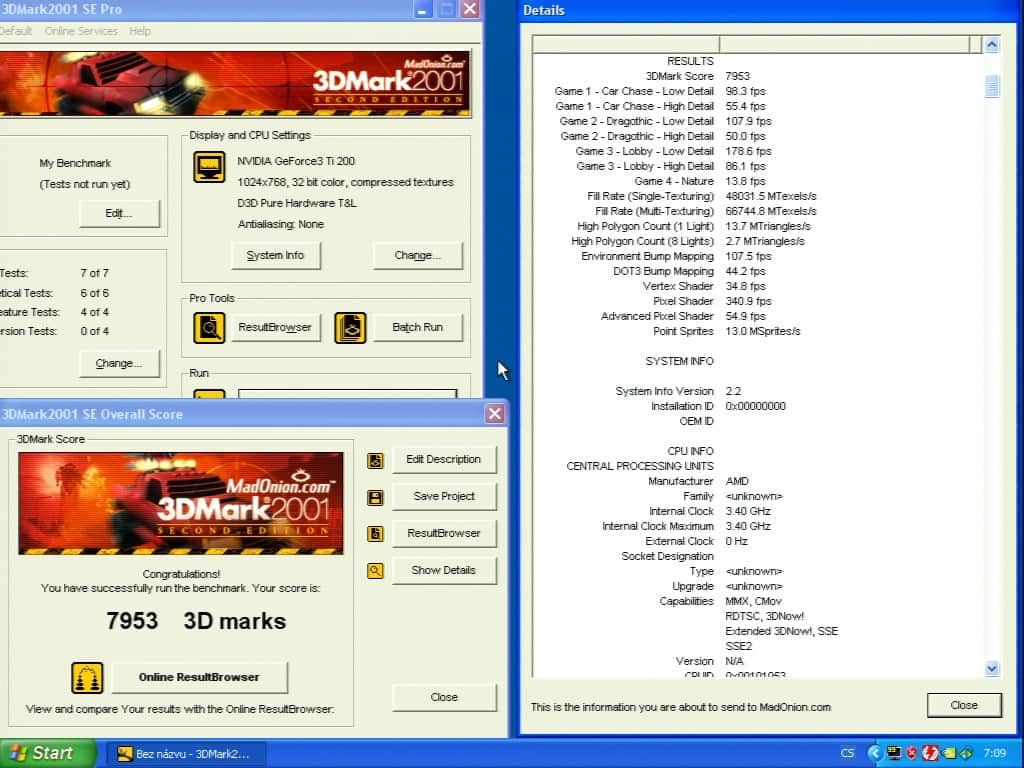Click the Point Sprites 13.0 MSprites/s value
This screenshot has height=768, width=1024.
coord(763,332)
